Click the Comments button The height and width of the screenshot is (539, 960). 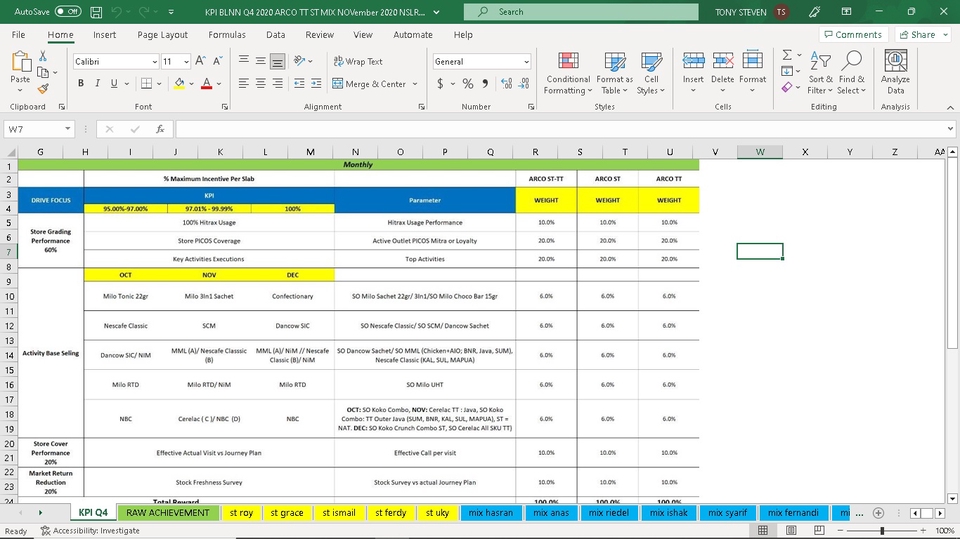point(853,35)
